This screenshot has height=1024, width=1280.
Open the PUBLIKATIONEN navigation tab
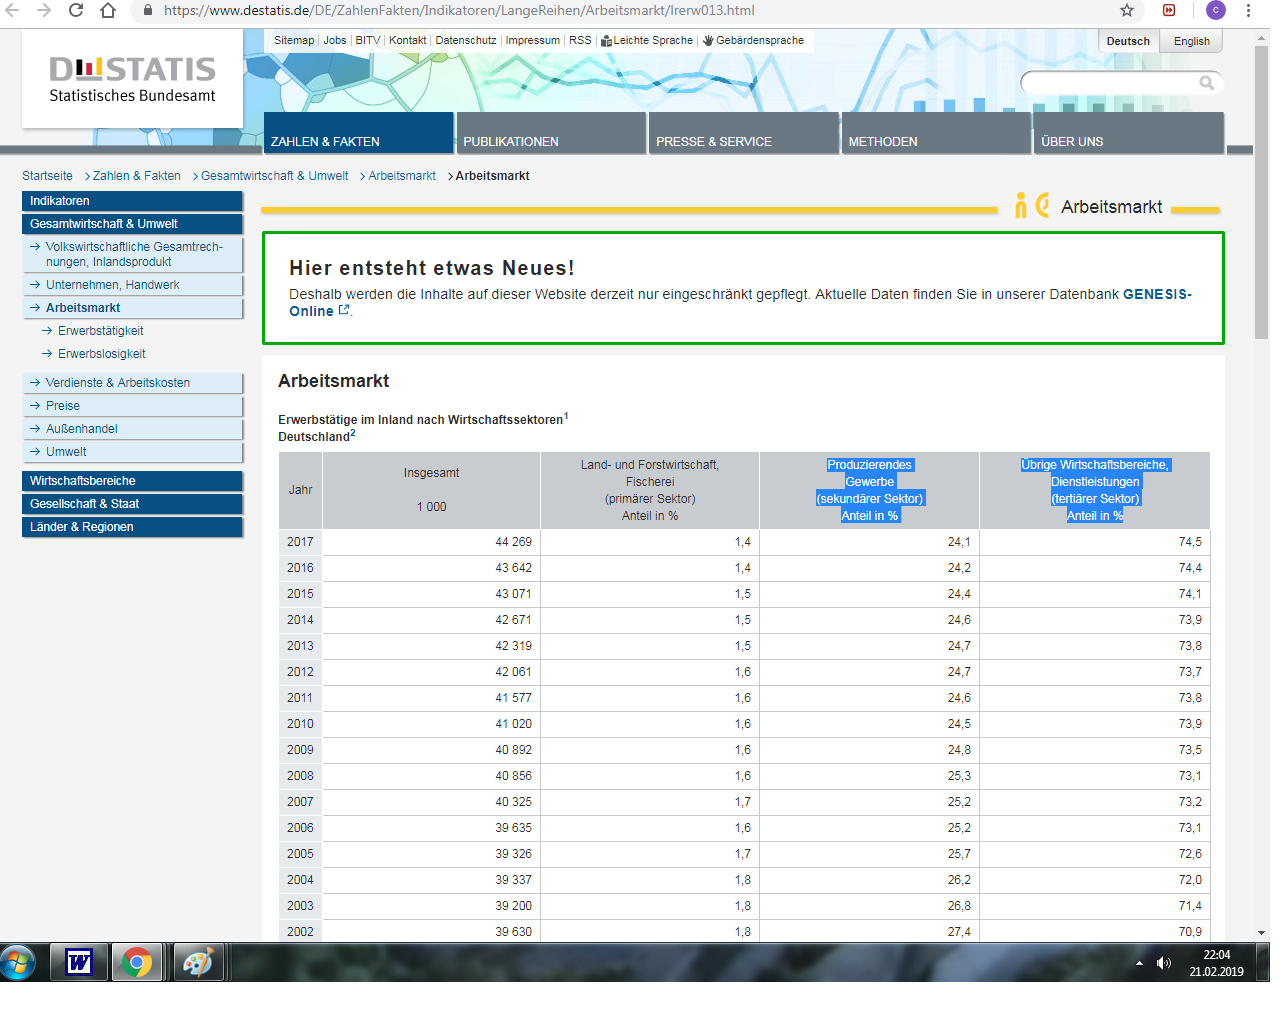(511, 141)
